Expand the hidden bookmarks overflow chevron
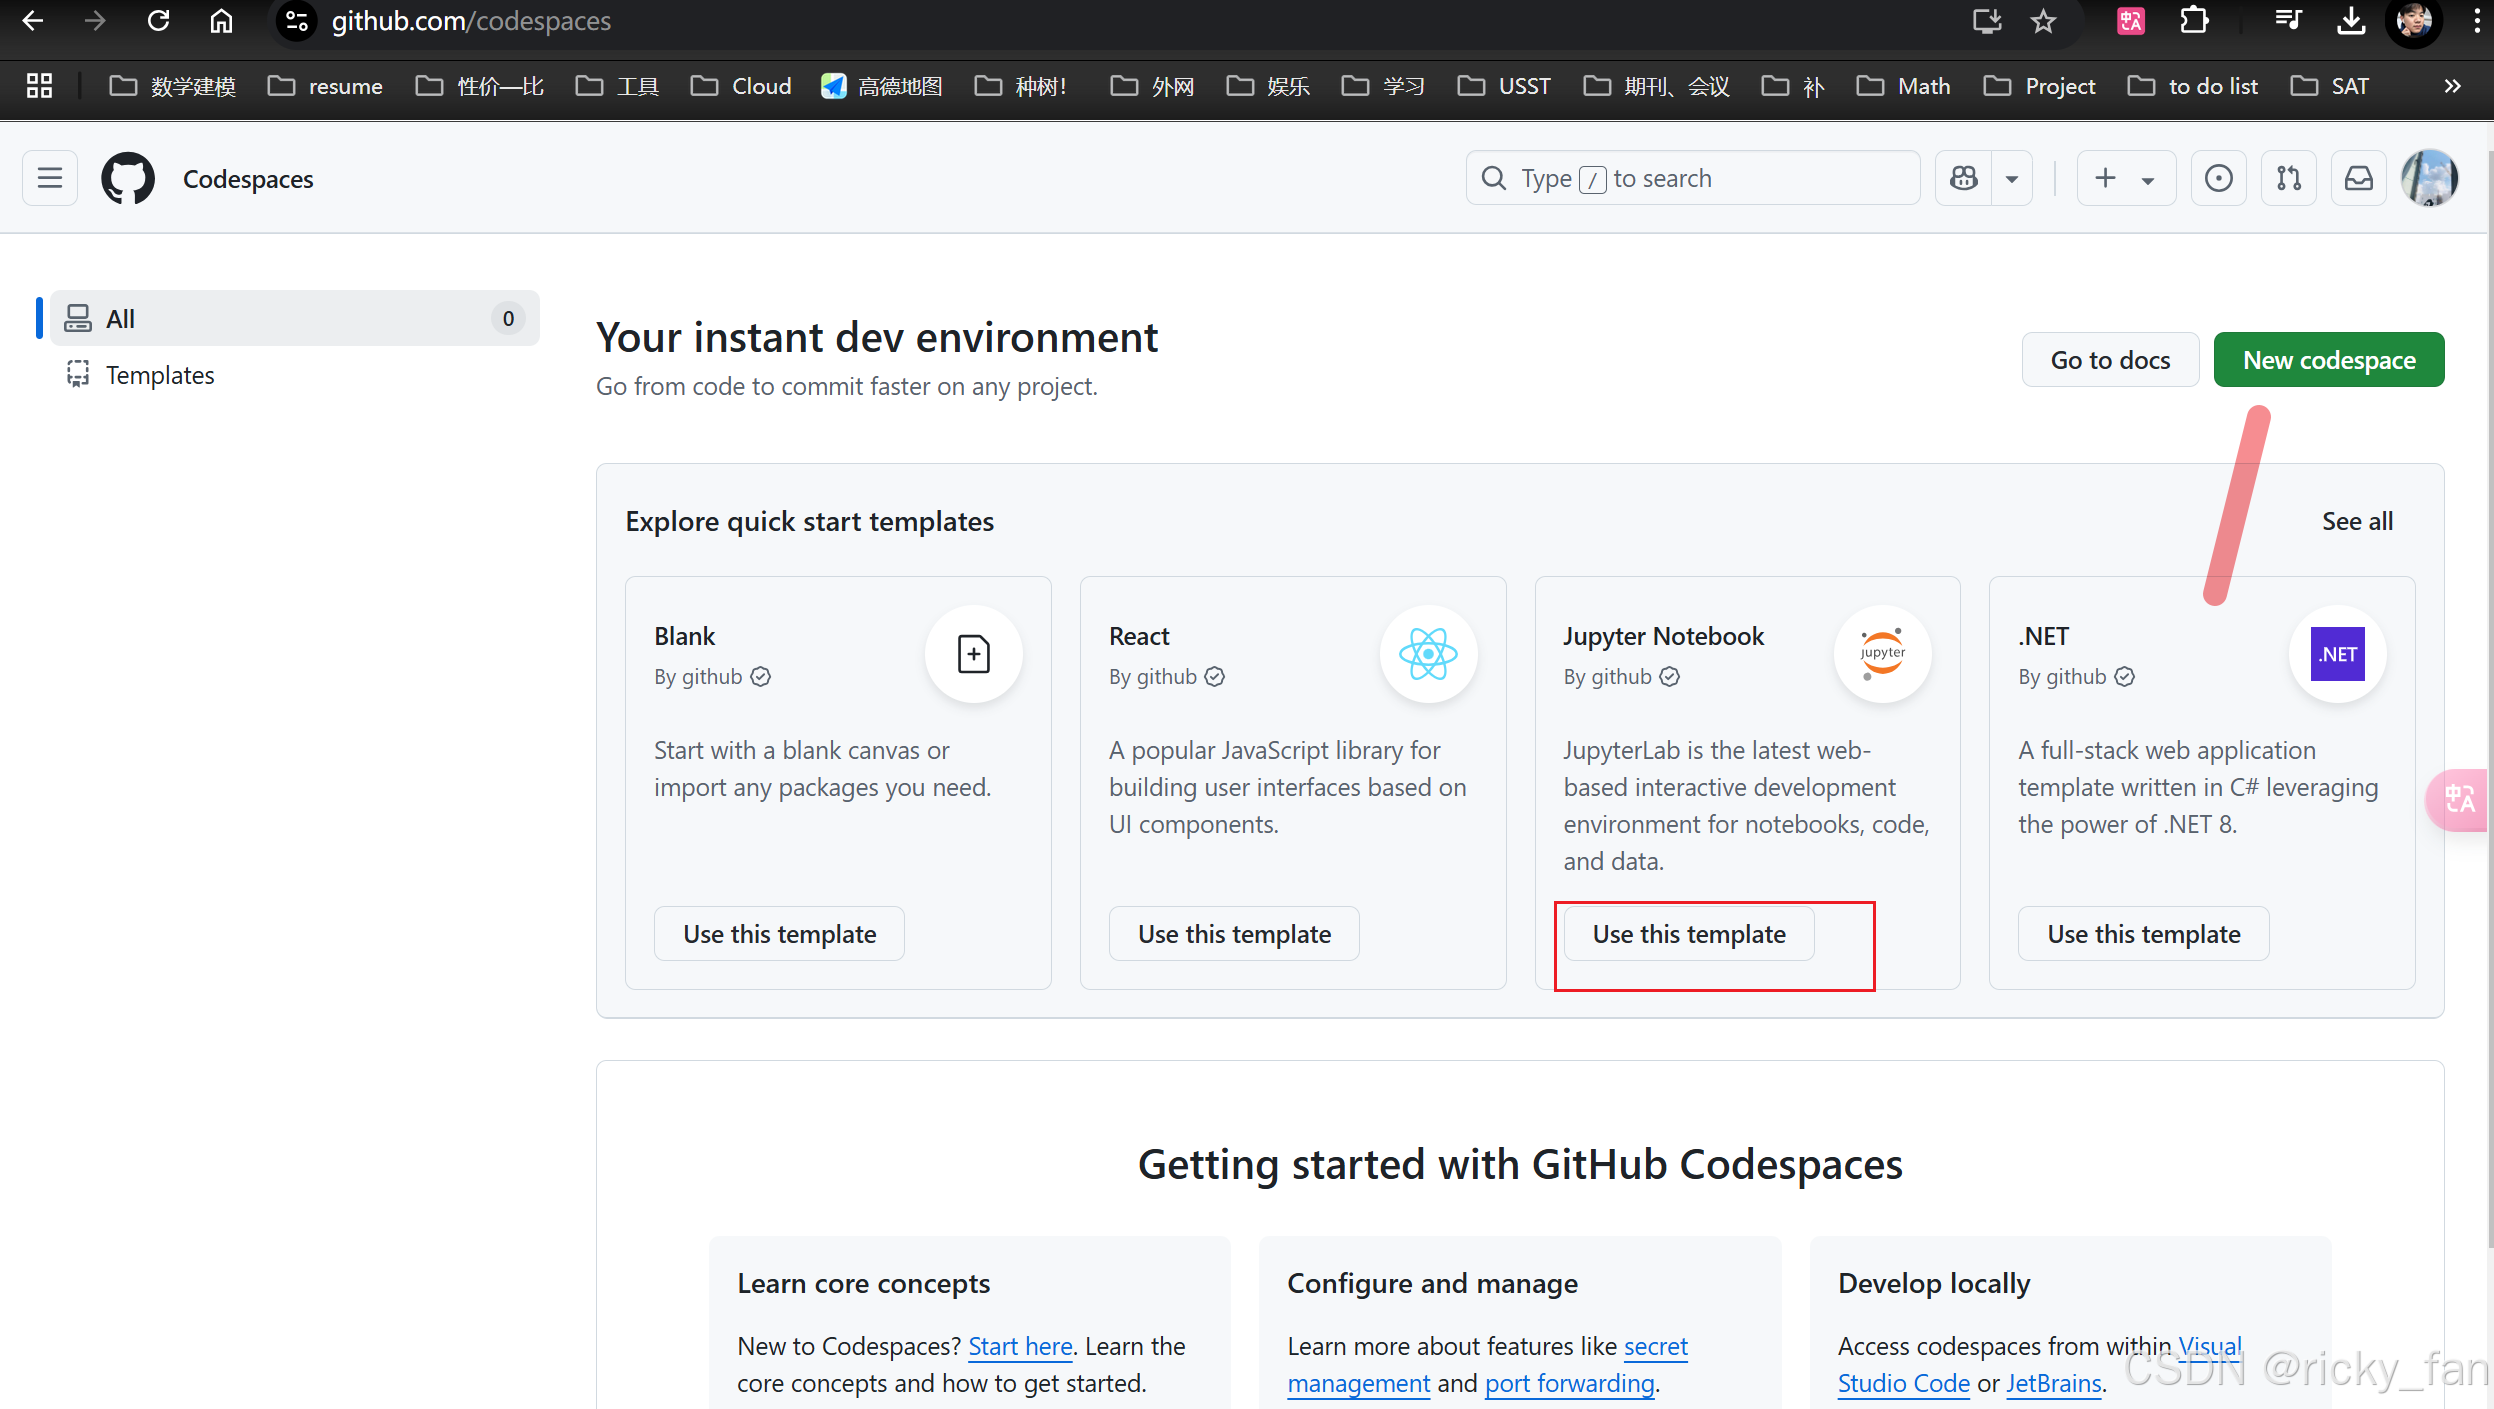2494x1409 pixels. pyautogui.click(x=2451, y=86)
